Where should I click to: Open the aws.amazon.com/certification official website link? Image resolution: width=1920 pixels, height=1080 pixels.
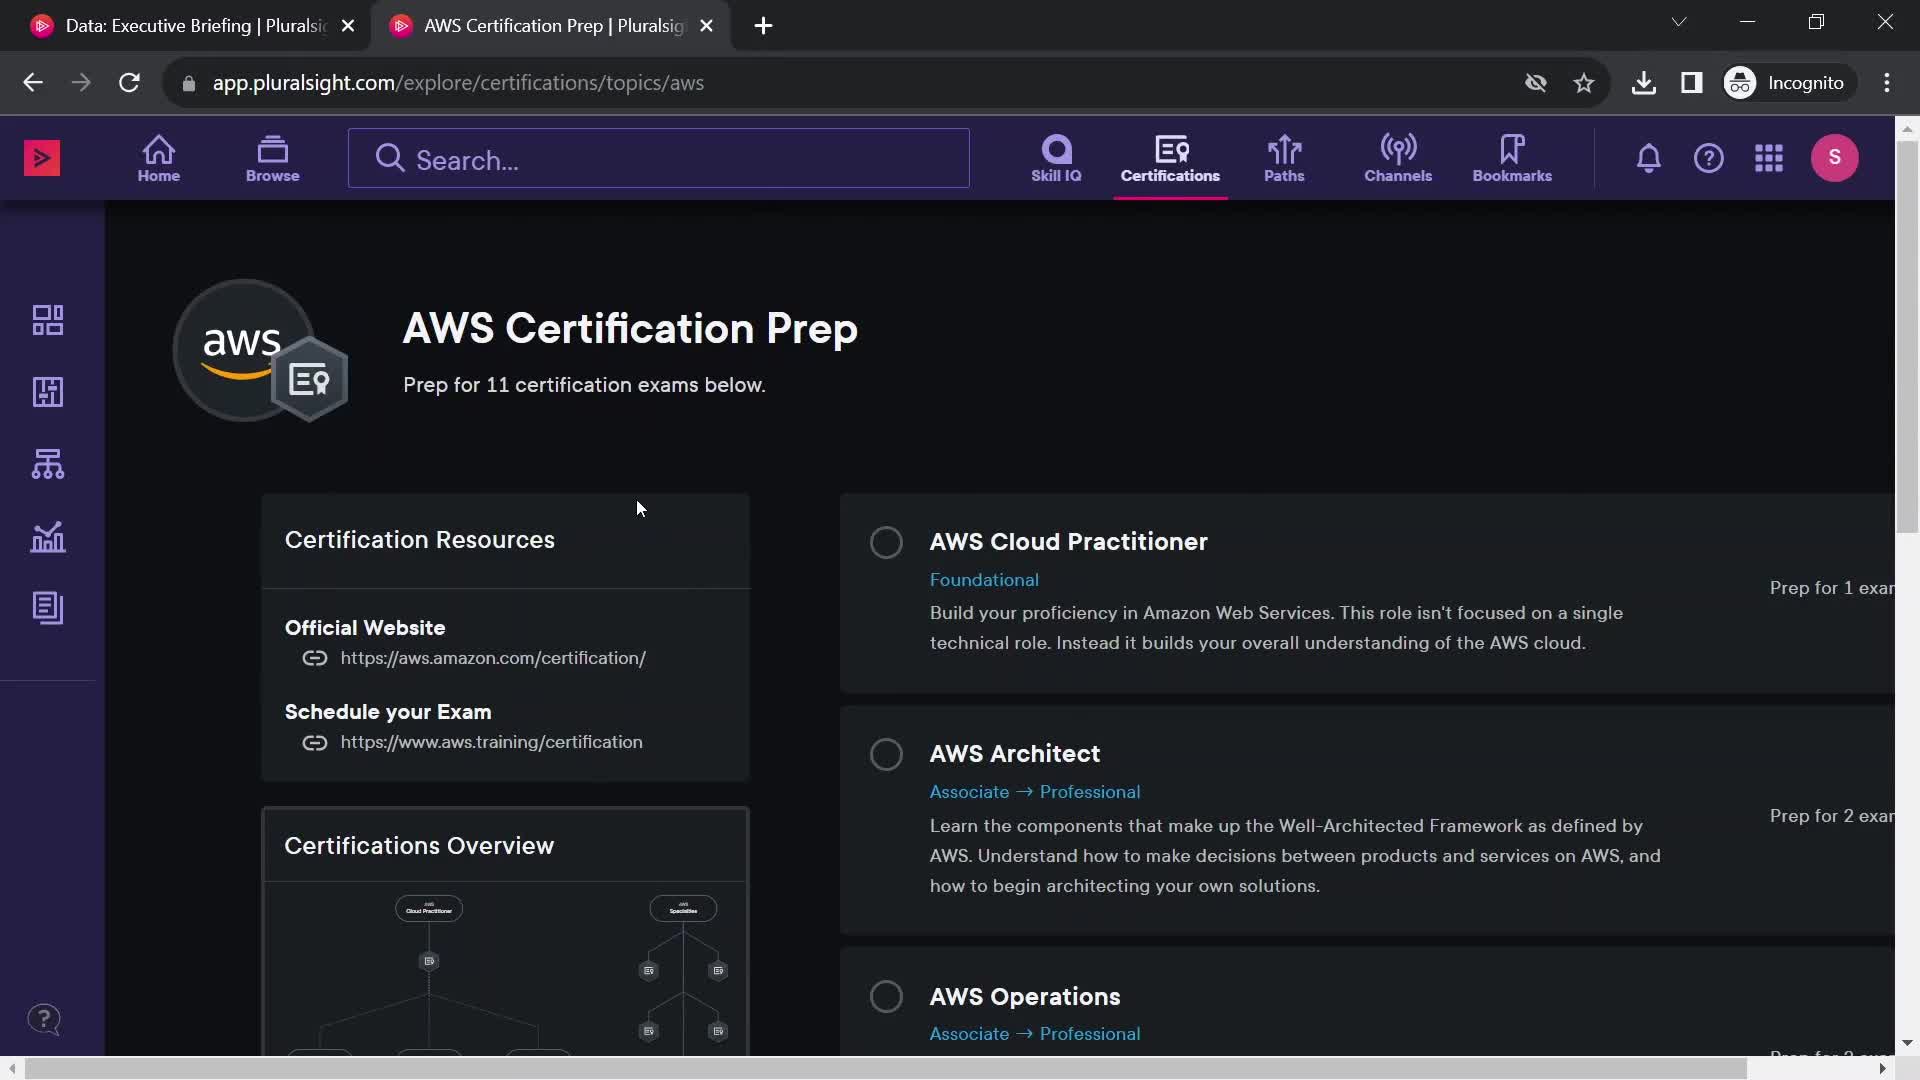(x=493, y=658)
